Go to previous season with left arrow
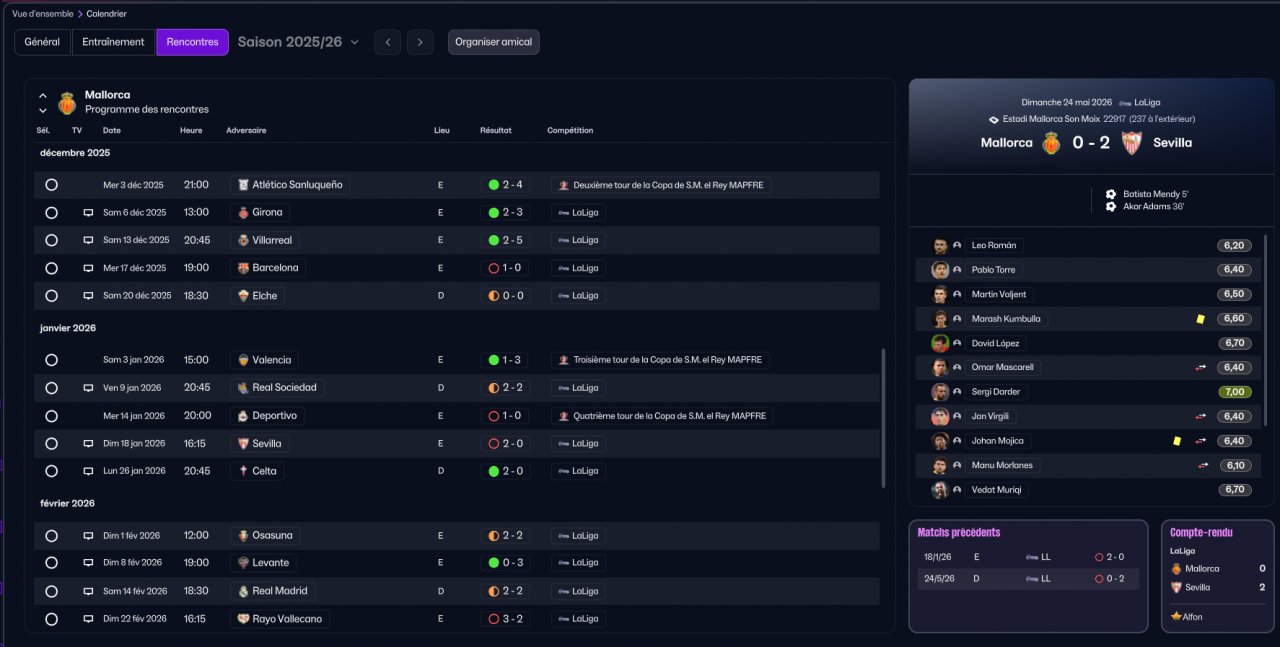The width and height of the screenshot is (1280, 647). (x=388, y=42)
